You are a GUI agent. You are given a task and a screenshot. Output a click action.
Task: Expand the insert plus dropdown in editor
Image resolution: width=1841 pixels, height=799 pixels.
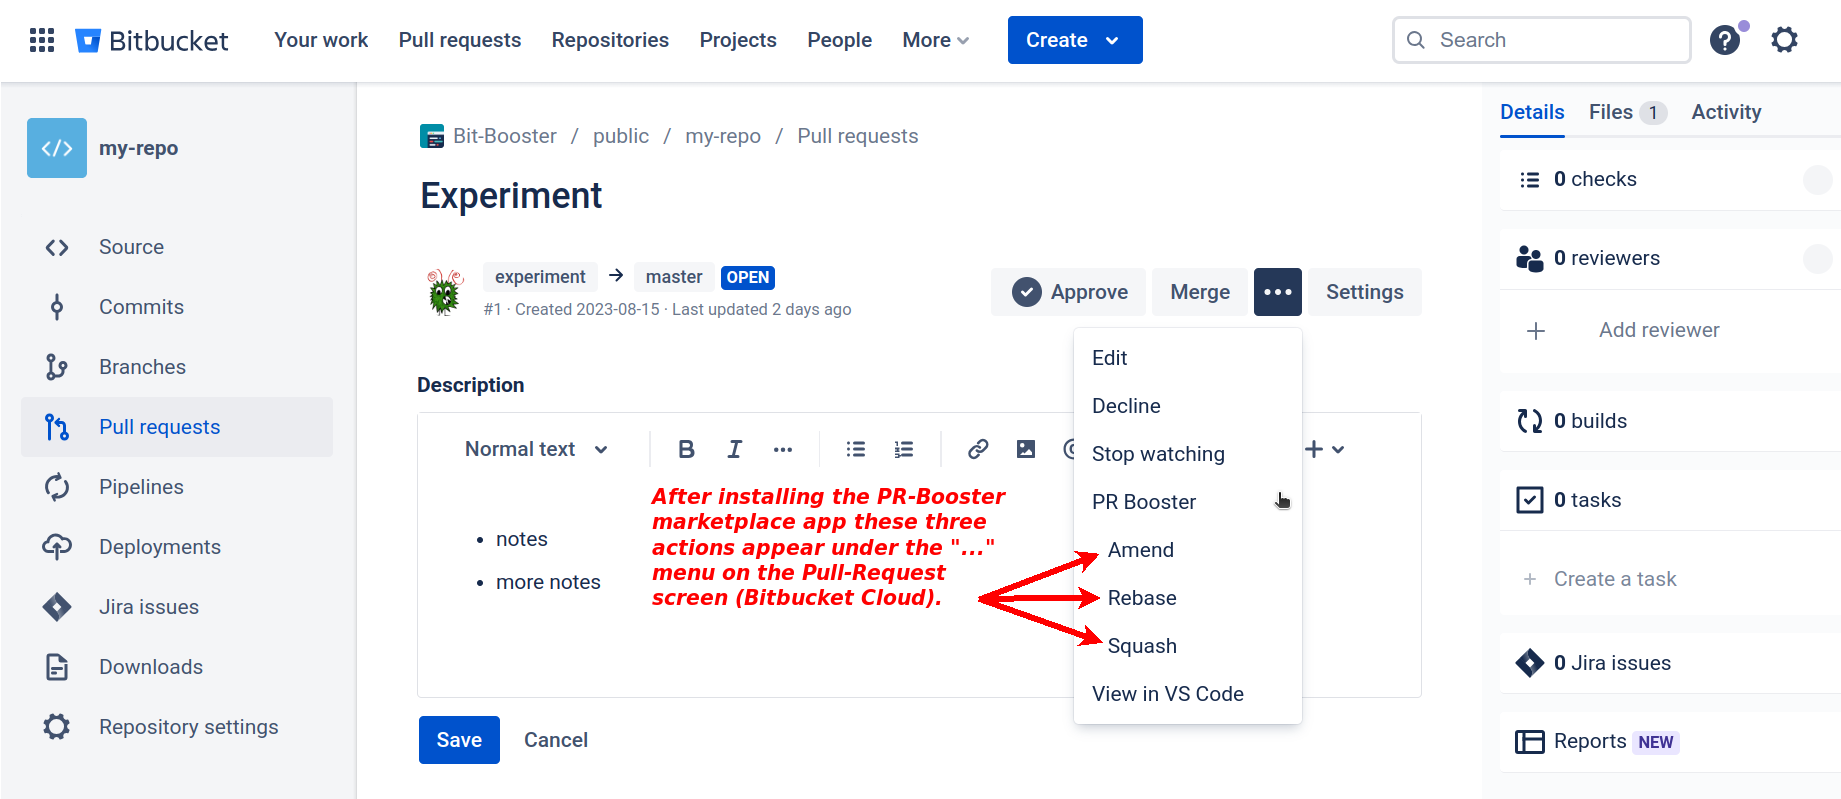[x=1325, y=449]
